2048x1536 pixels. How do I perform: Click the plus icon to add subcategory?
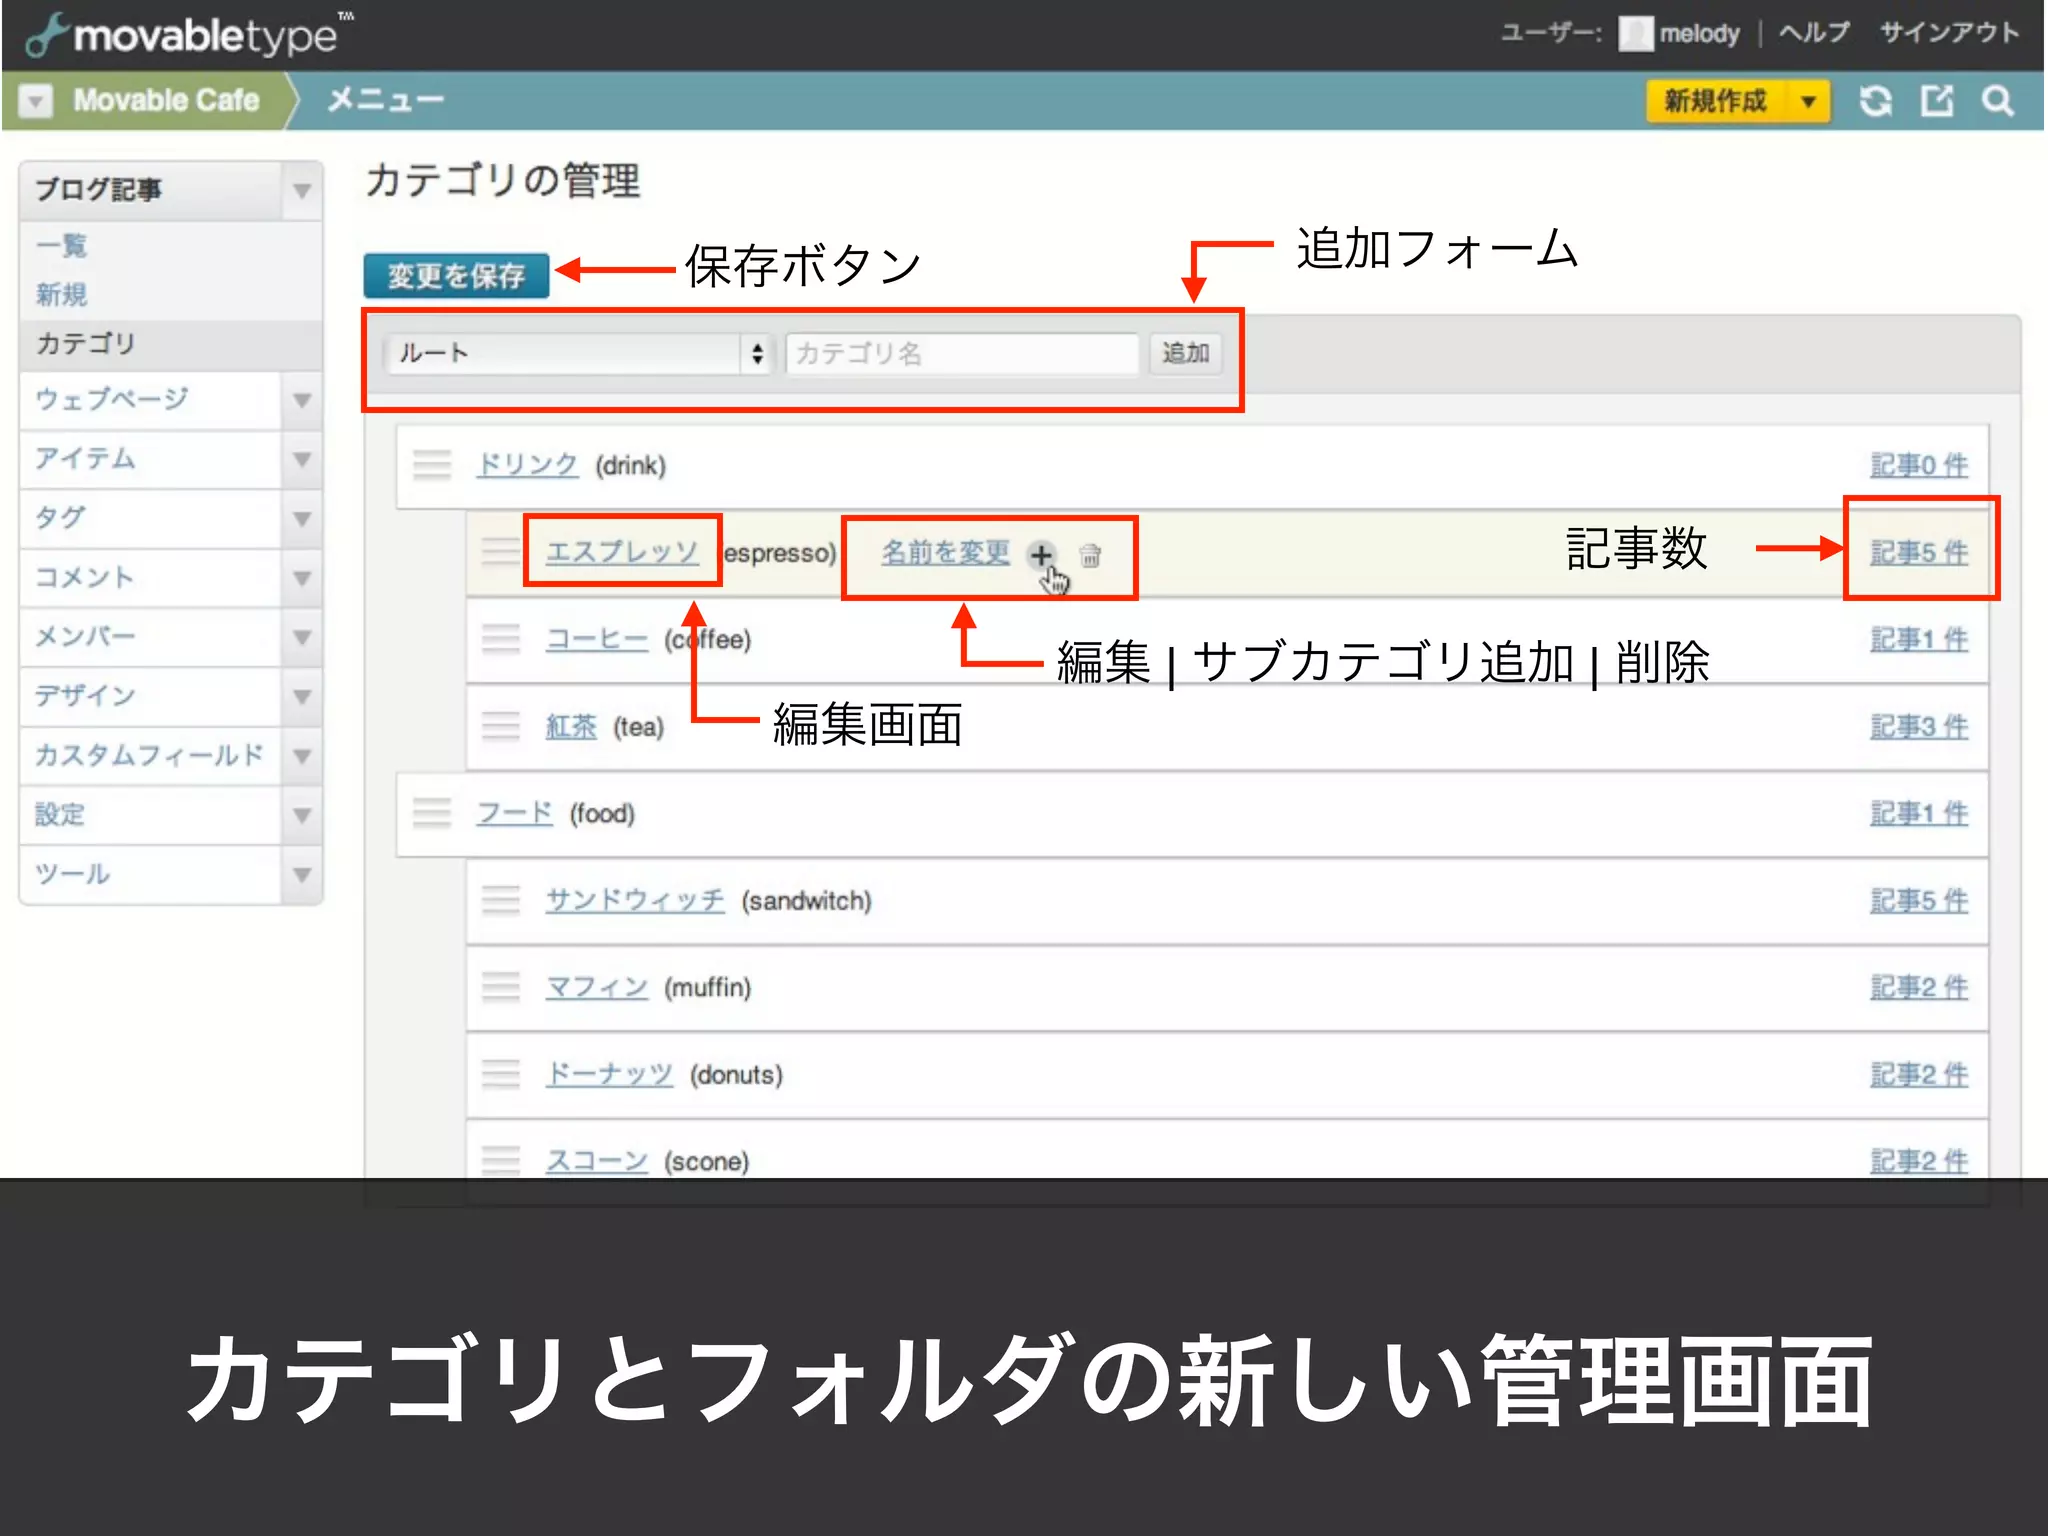point(1041,555)
